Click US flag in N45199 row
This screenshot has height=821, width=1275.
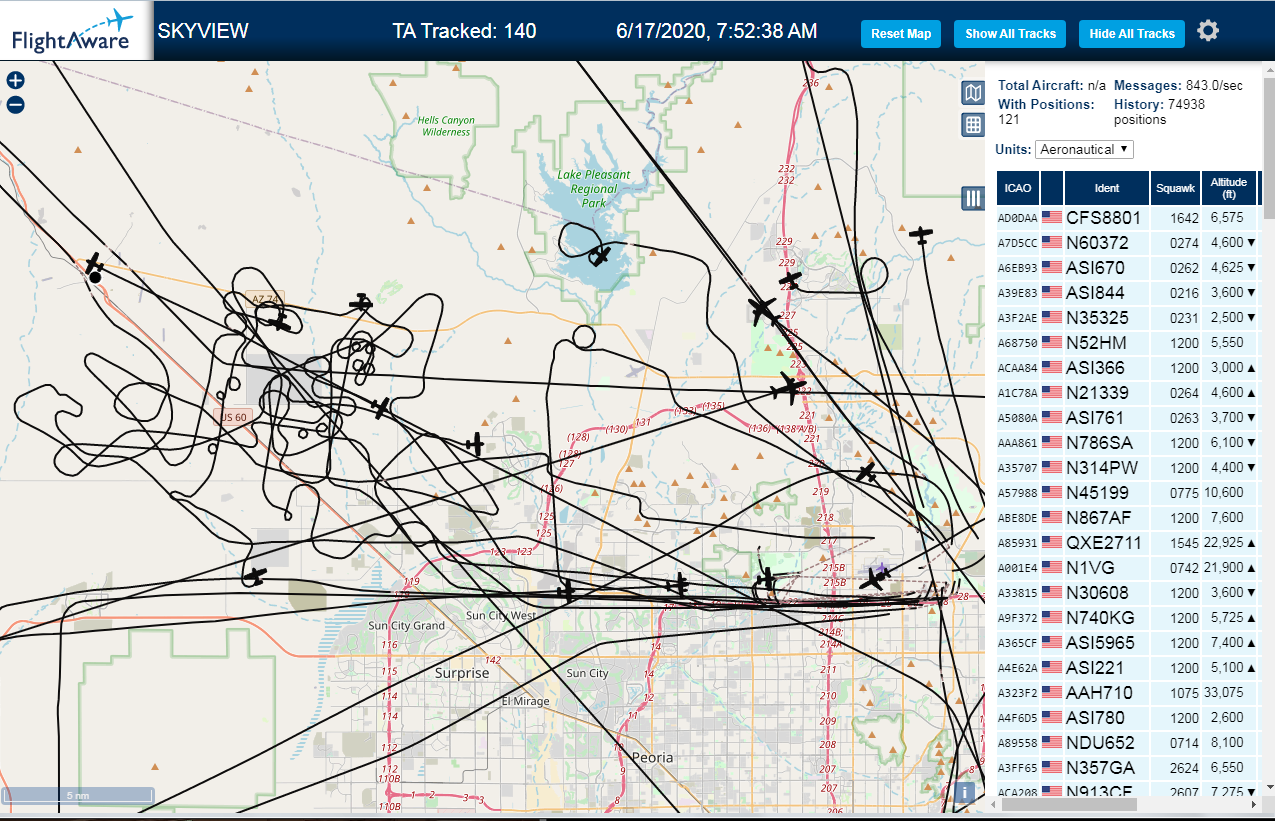[1052, 492]
